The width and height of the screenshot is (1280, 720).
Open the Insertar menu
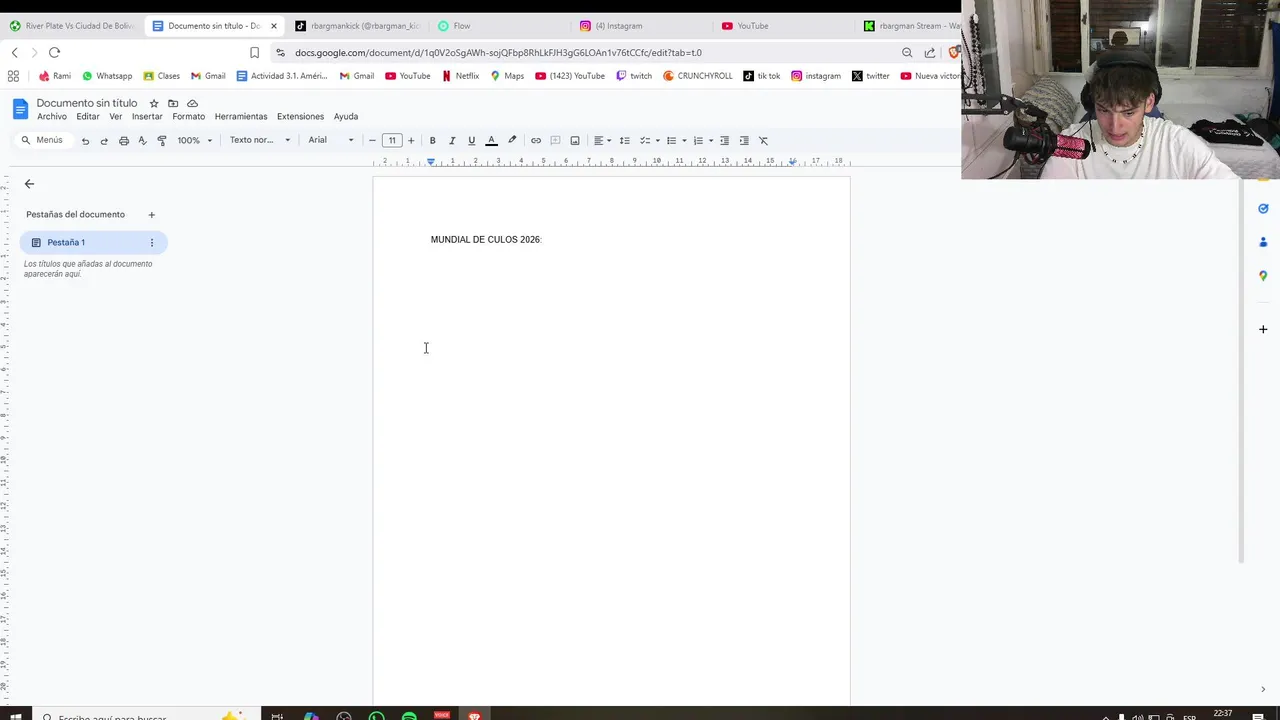[x=147, y=117]
